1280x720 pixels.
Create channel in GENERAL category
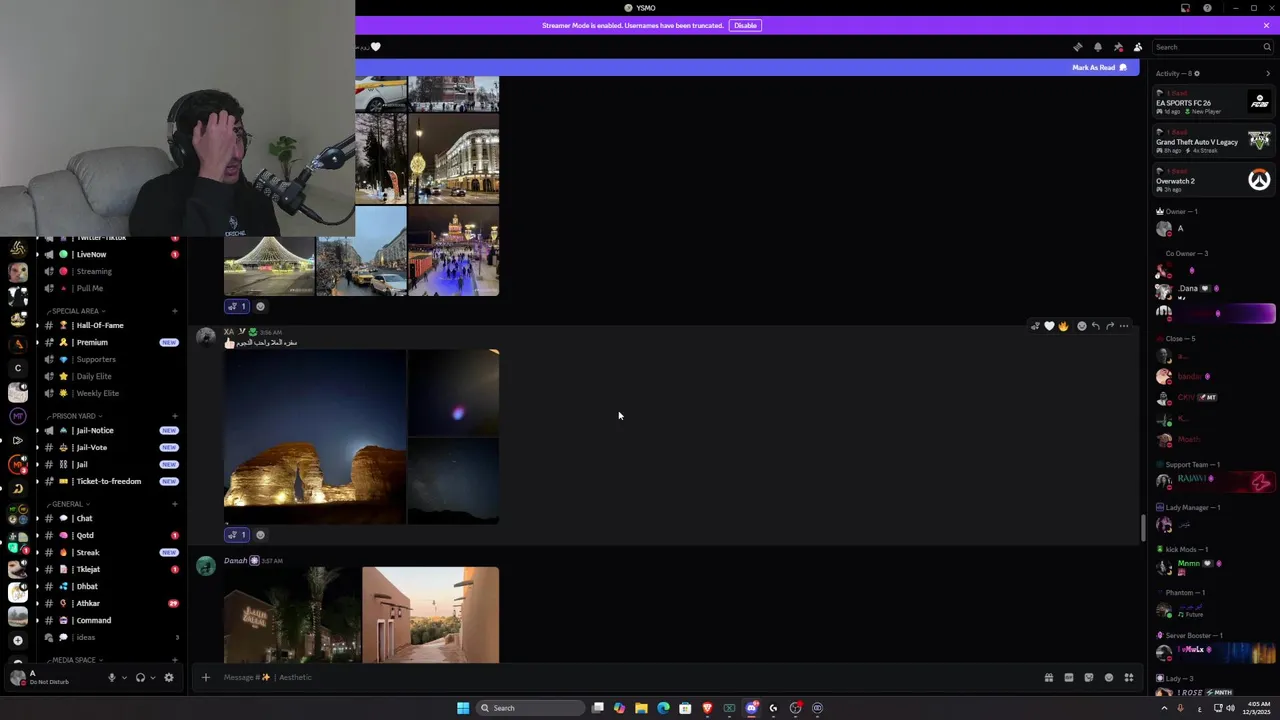click(x=175, y=504)
